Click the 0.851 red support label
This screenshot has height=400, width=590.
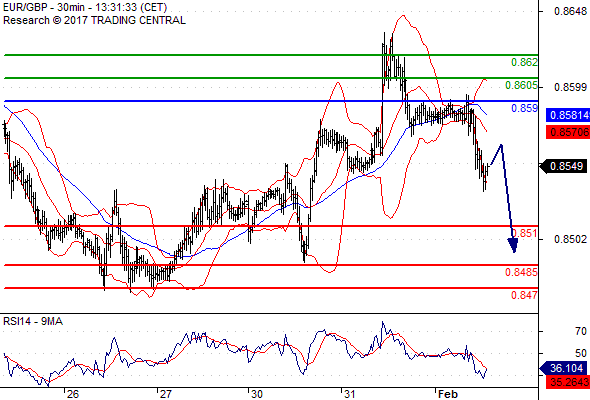pyautogui.click(x=525, y=233)
